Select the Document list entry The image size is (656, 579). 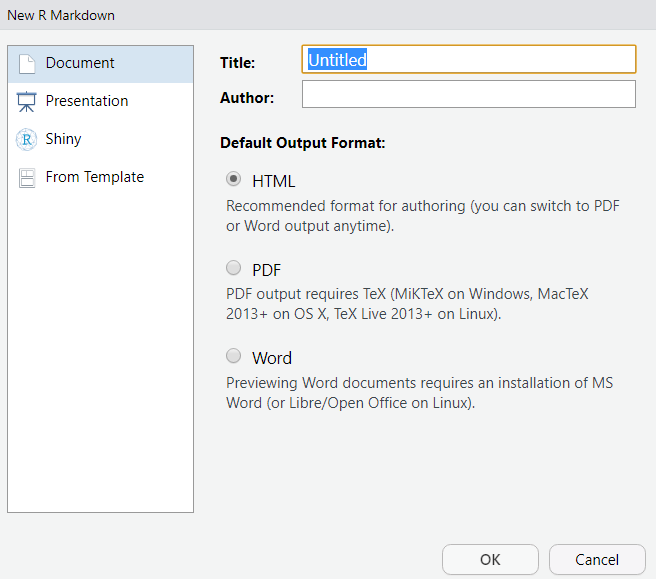pyautogui.click(x=100, y=64)
